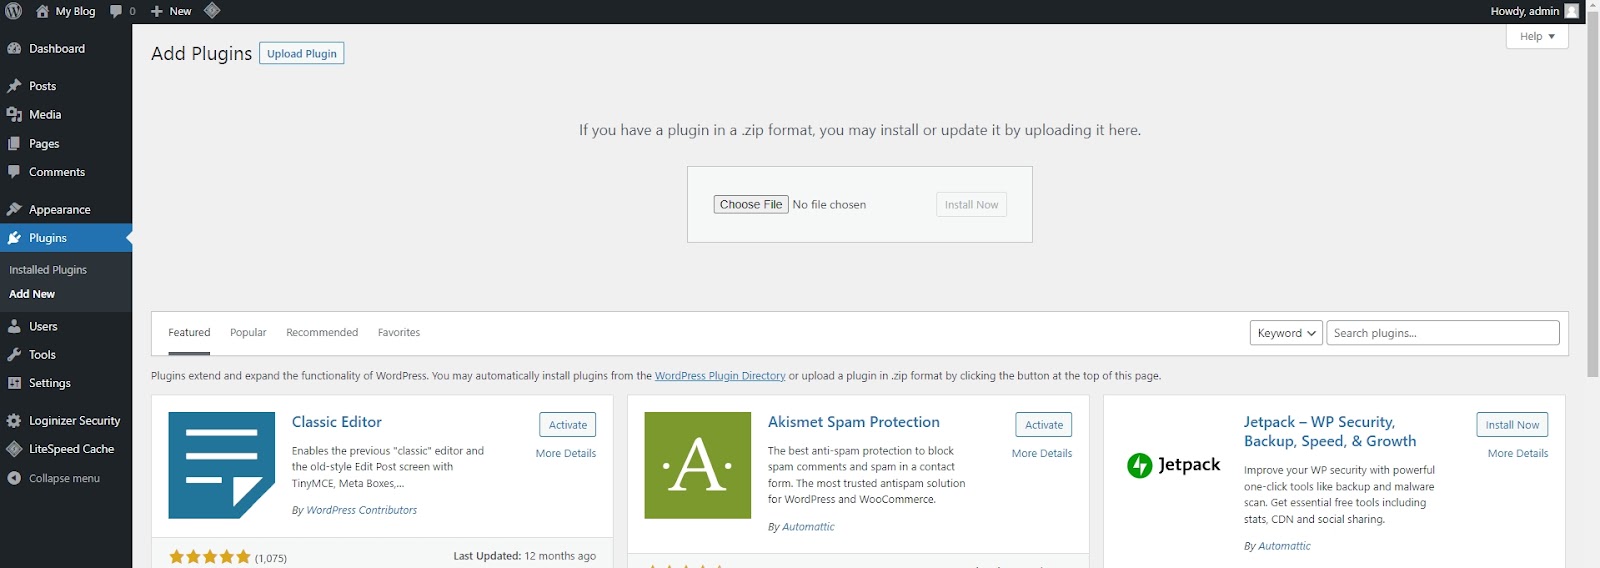The width and height of the screenshot is (1600, 568).
Task: Click the LiteSpeed Cache sidebar icon
Action: pyautogui.click(x=14, y=449)
